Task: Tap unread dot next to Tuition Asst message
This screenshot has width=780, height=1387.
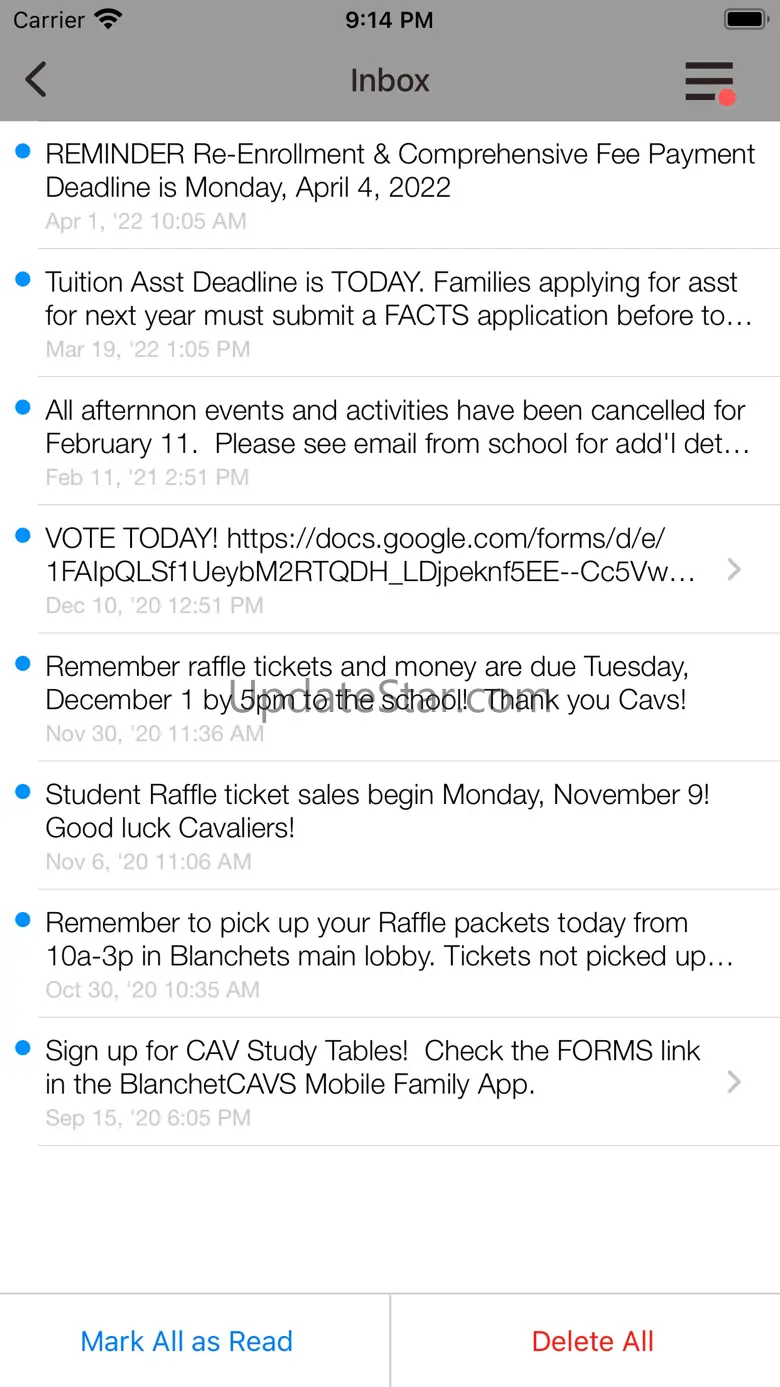Action: pos(23,280)
